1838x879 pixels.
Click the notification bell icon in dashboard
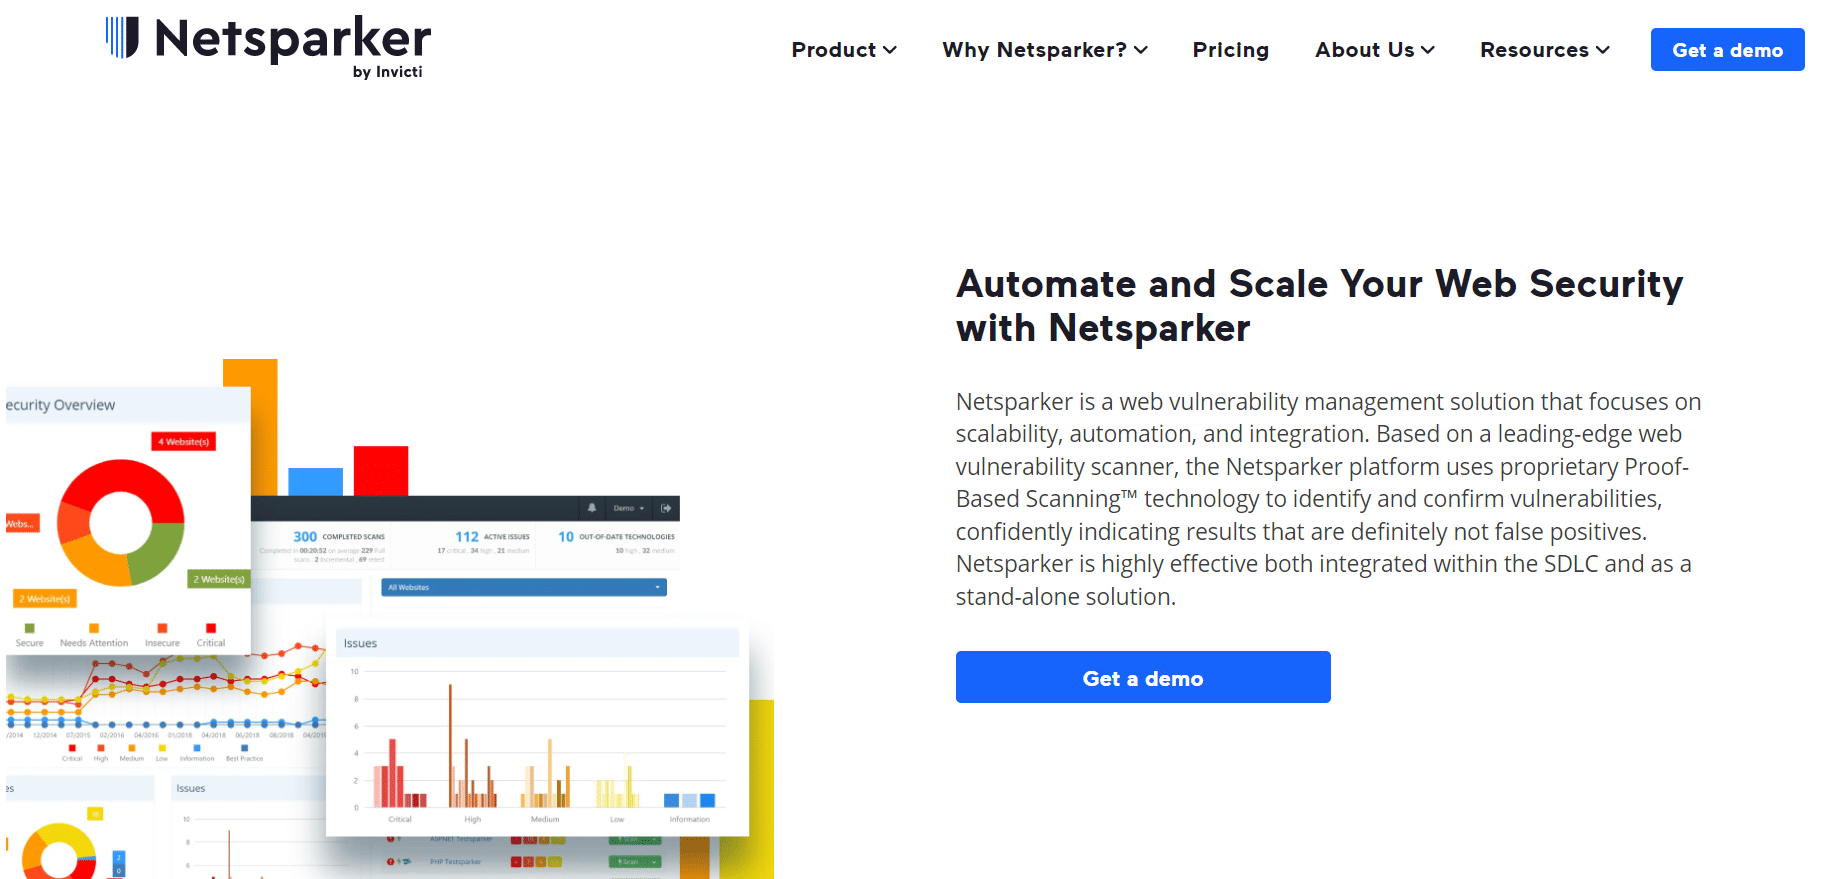click(x=592, y=508)
